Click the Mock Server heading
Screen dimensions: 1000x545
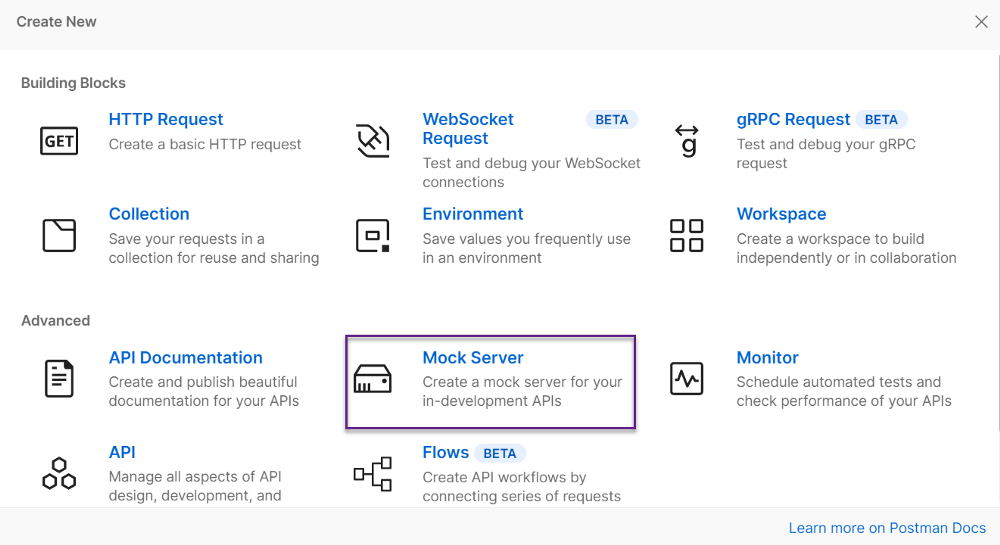click(473, 358)
